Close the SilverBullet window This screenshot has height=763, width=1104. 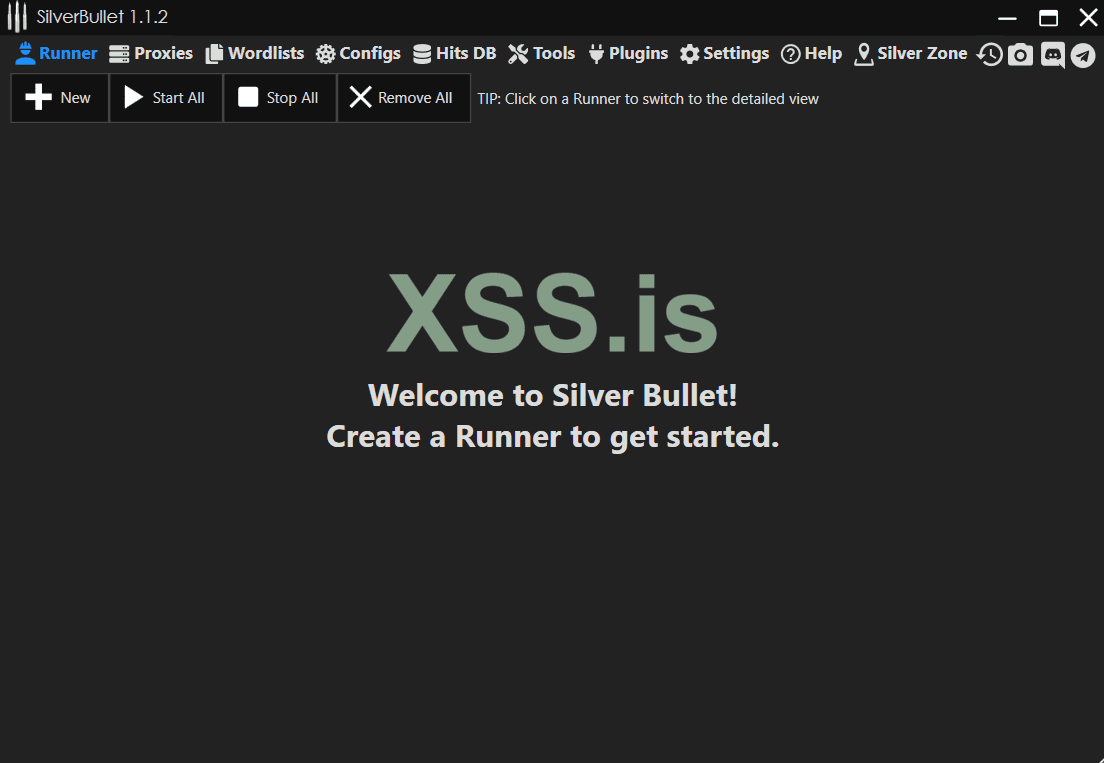[x=1088, y=18]
